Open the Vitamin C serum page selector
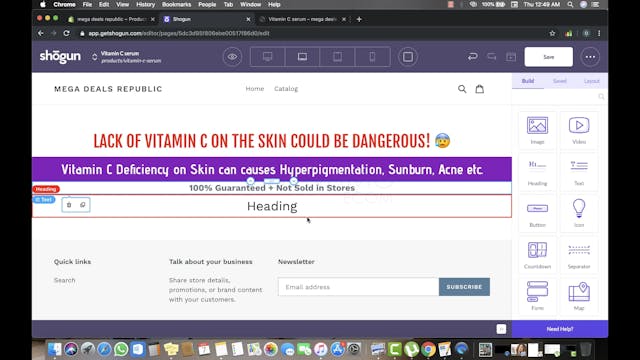Viewport: 640px width, 360px height. click(127, 57)
